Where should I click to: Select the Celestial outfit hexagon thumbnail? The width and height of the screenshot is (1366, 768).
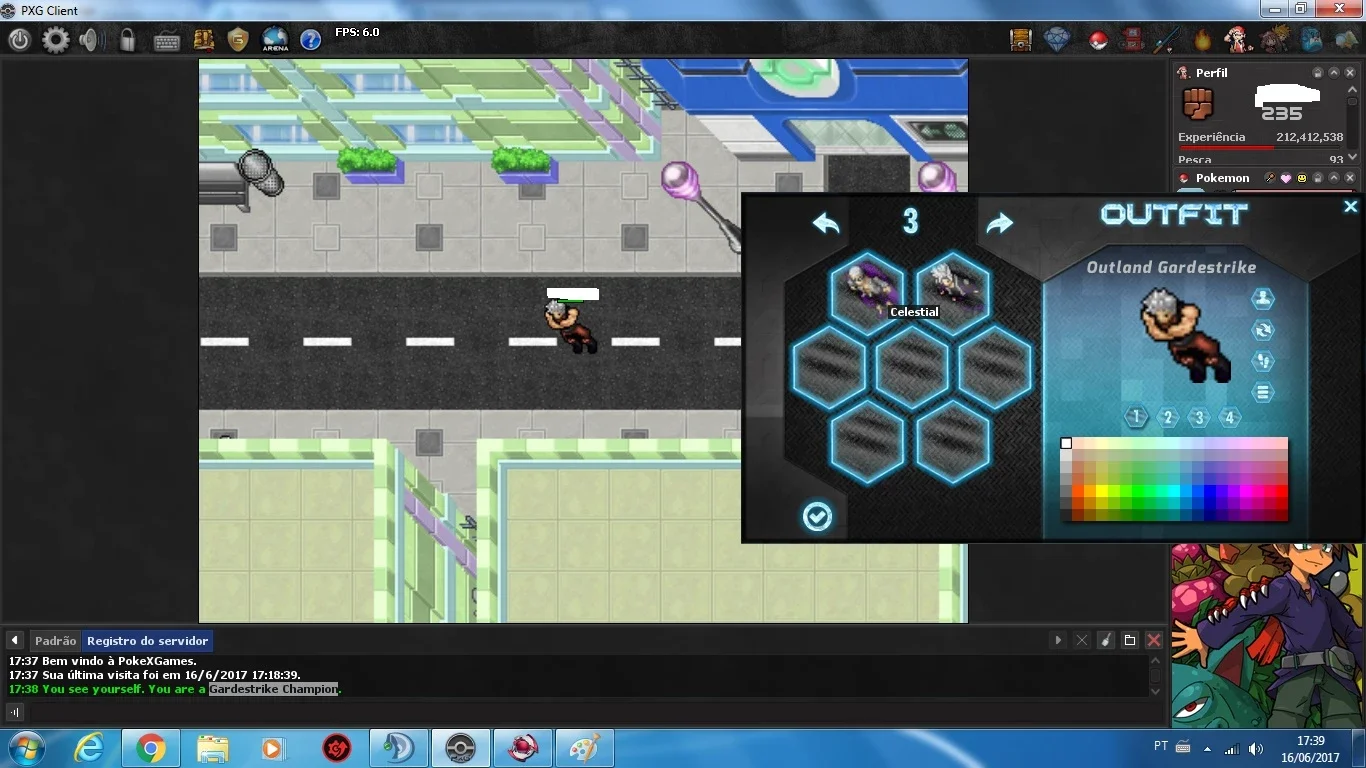[x=868, y=289]
